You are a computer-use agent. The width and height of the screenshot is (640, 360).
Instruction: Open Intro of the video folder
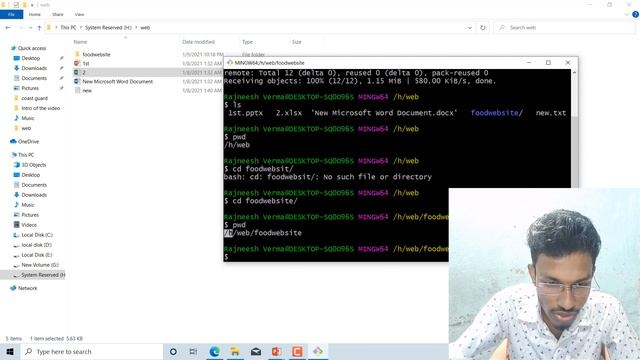[40, 108]
